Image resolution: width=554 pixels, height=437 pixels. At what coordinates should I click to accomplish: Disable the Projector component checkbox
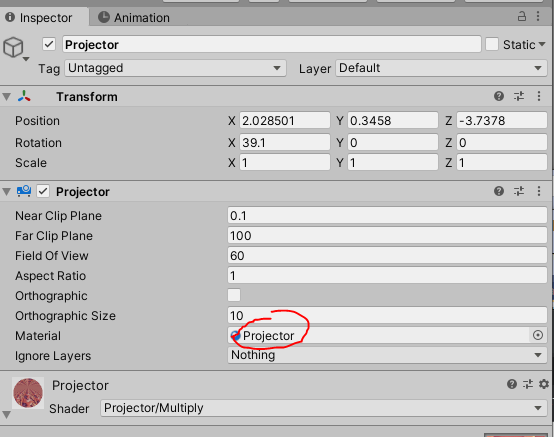[x=43, y=191]
